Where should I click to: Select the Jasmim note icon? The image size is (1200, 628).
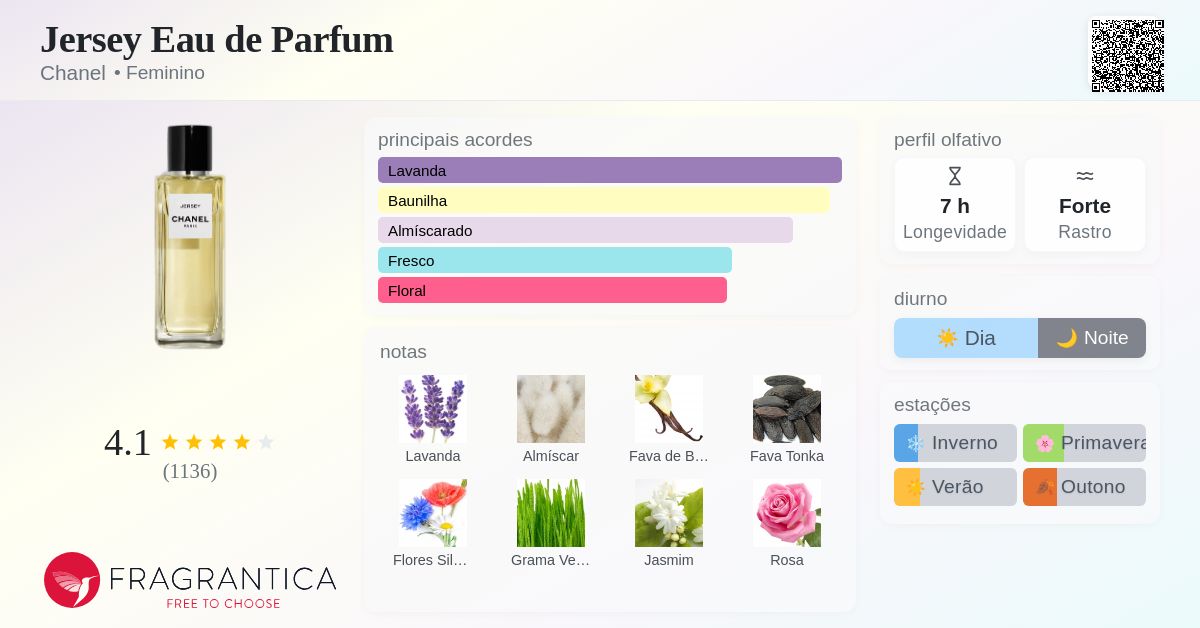point(669,513)
